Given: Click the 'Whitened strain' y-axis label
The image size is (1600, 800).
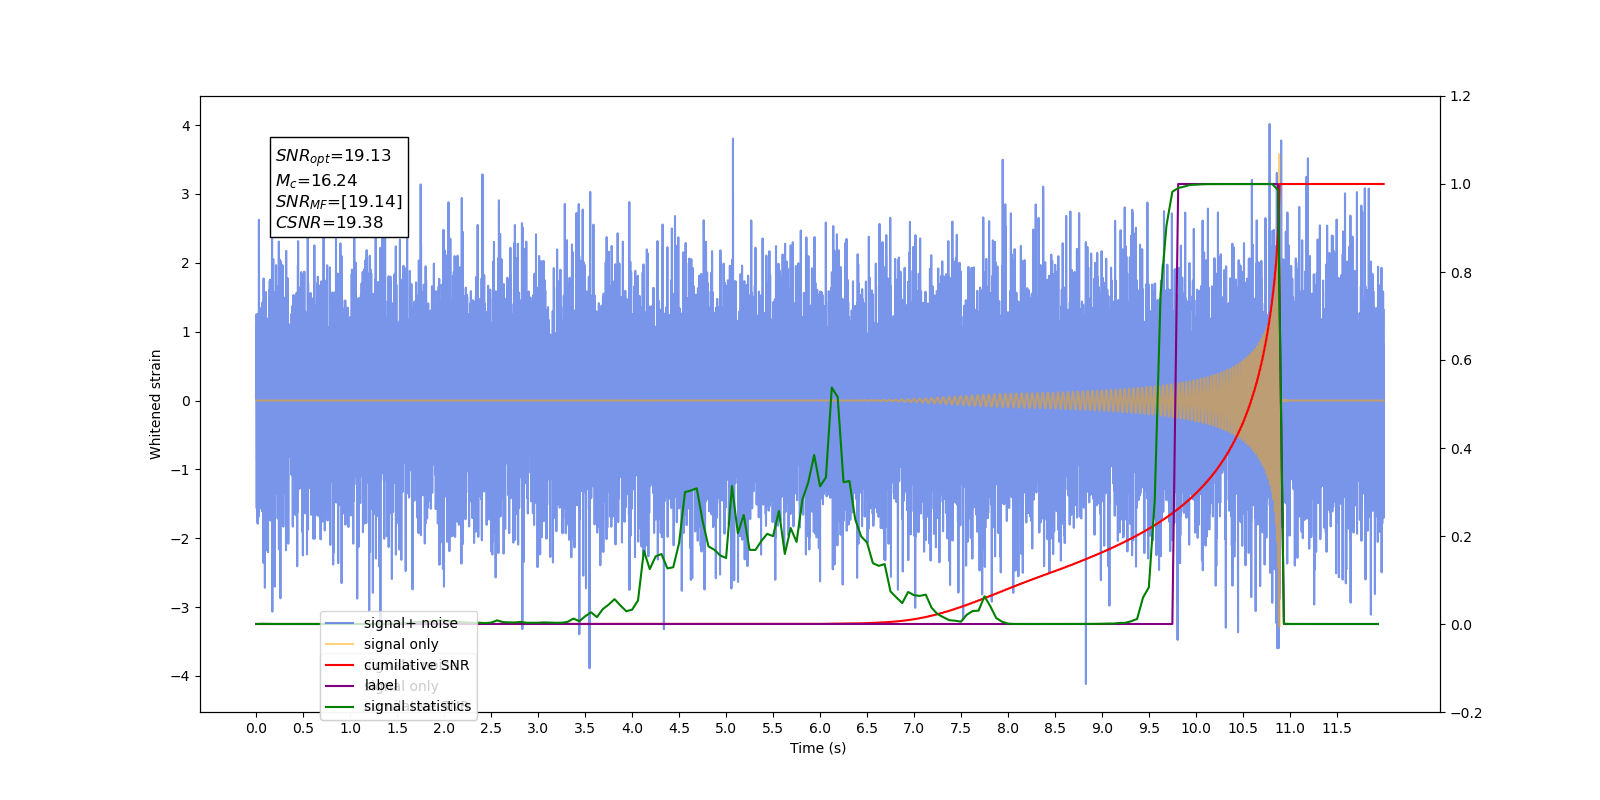Looking at the screenshot, I should pyautogui.click(x=155, y=404).
